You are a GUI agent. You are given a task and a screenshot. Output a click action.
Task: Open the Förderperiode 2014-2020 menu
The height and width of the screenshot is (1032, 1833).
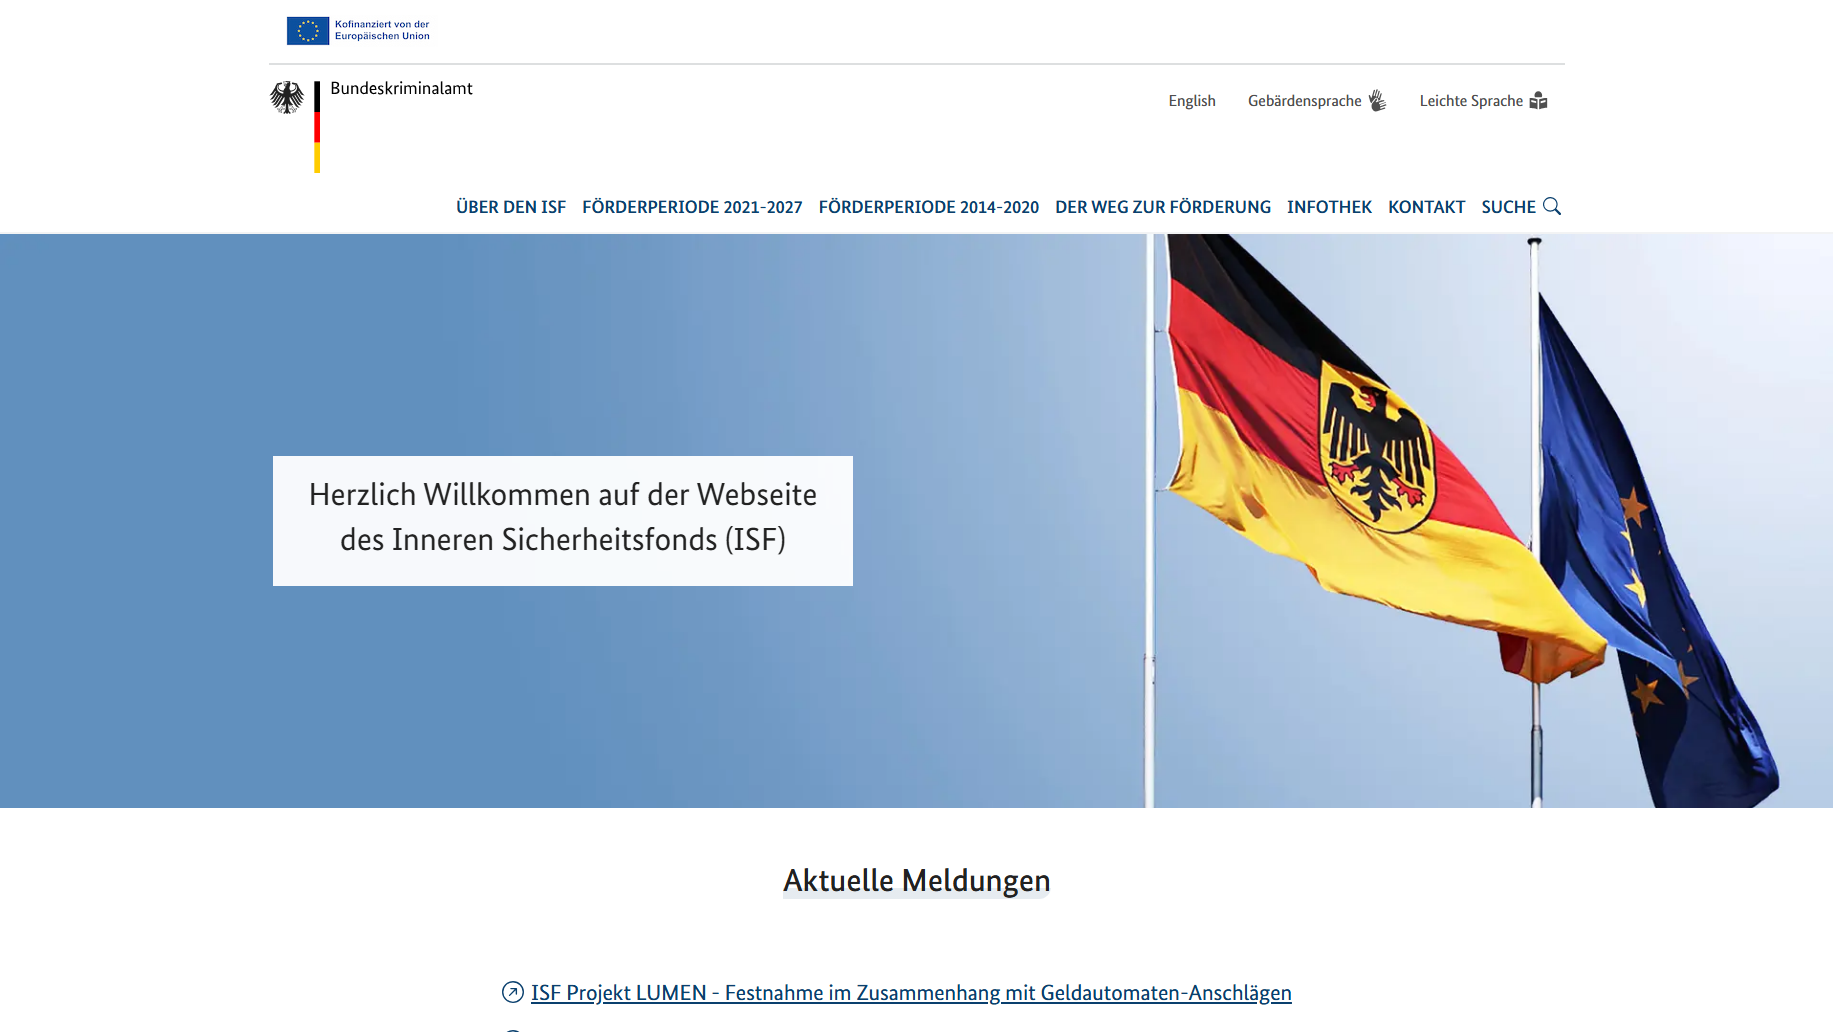point(929,207)
